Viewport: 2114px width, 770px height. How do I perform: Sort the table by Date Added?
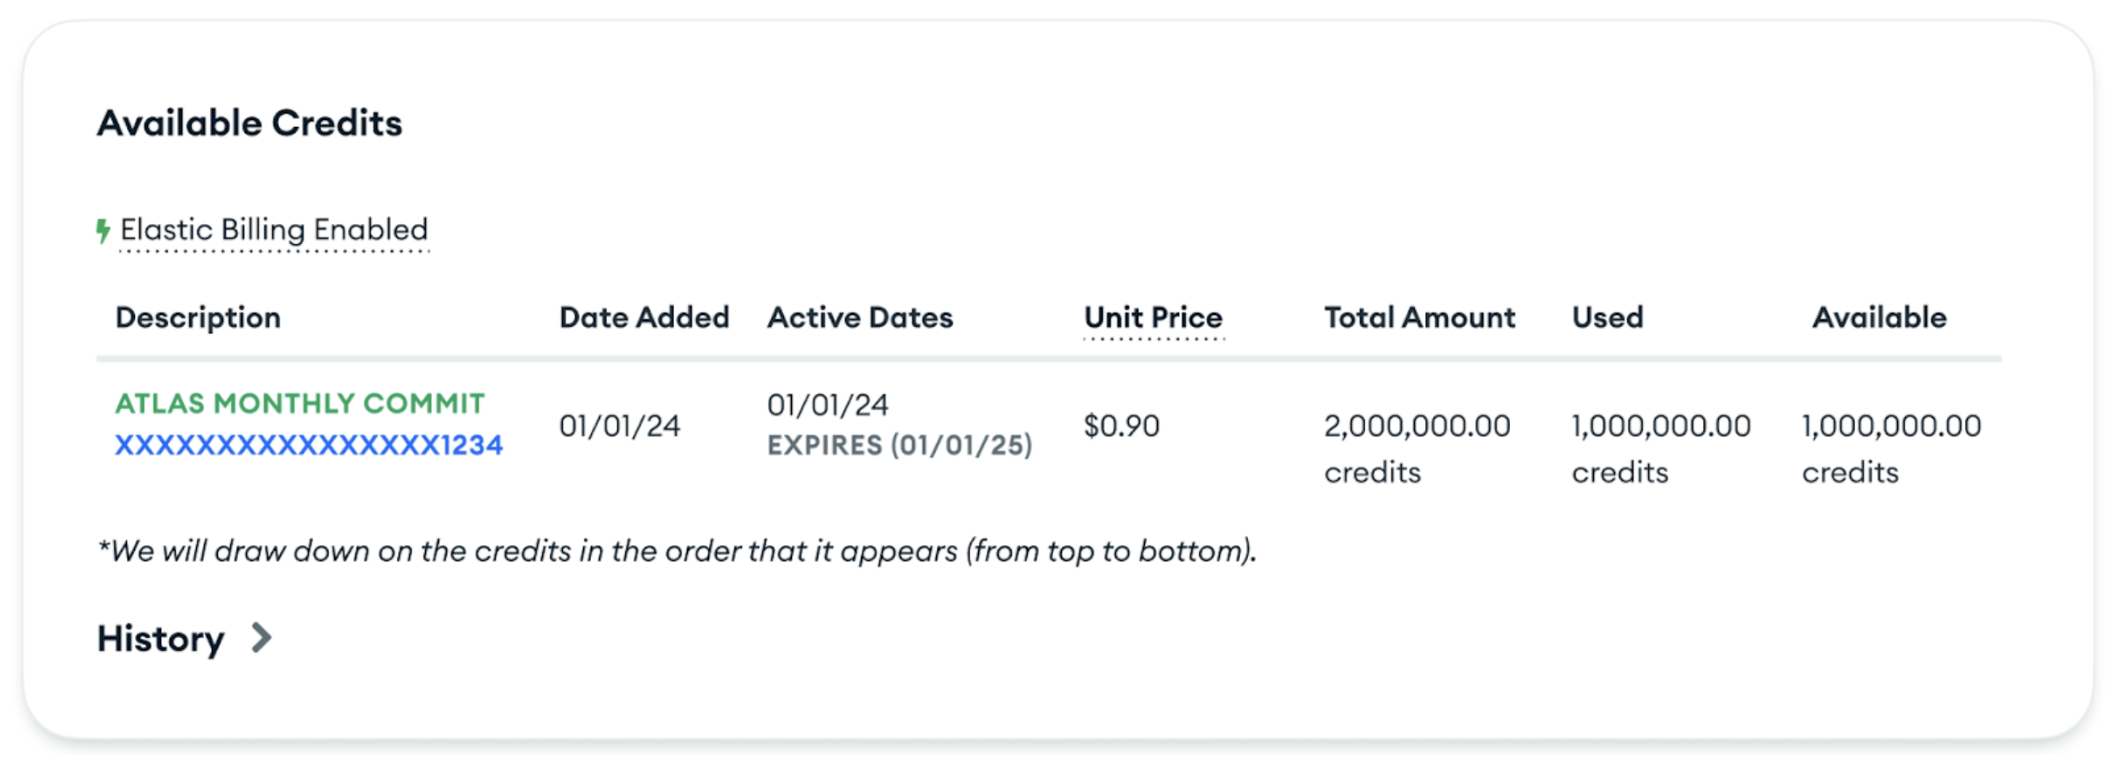(644, 317)
